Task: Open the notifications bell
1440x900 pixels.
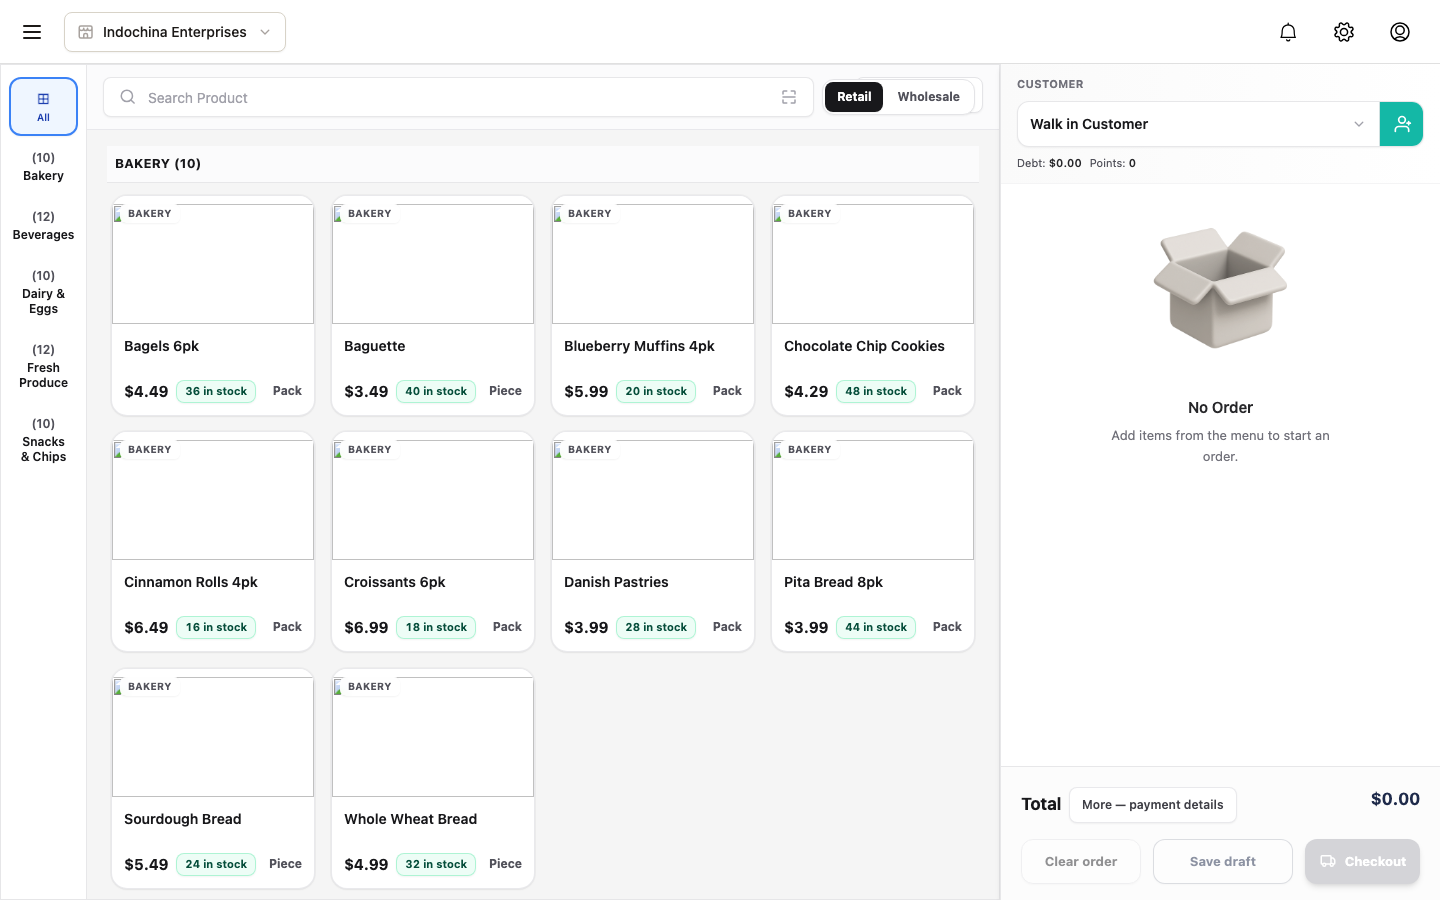Action: [x=1288, y=32]
